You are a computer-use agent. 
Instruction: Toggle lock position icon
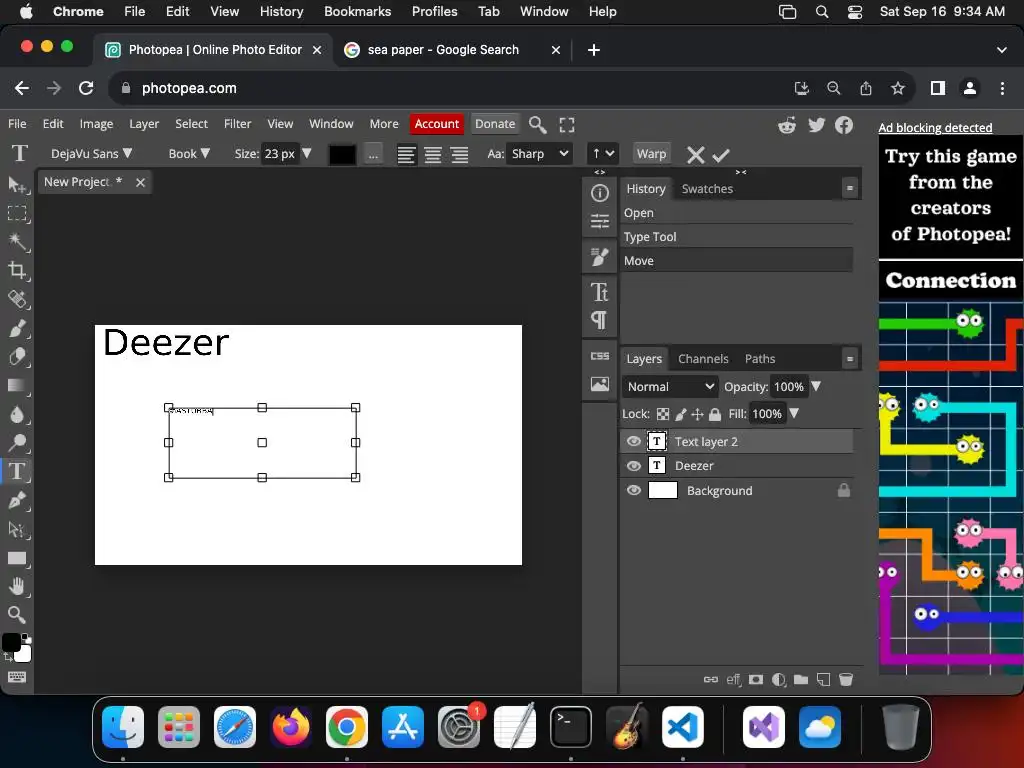(x=697, y=414)
